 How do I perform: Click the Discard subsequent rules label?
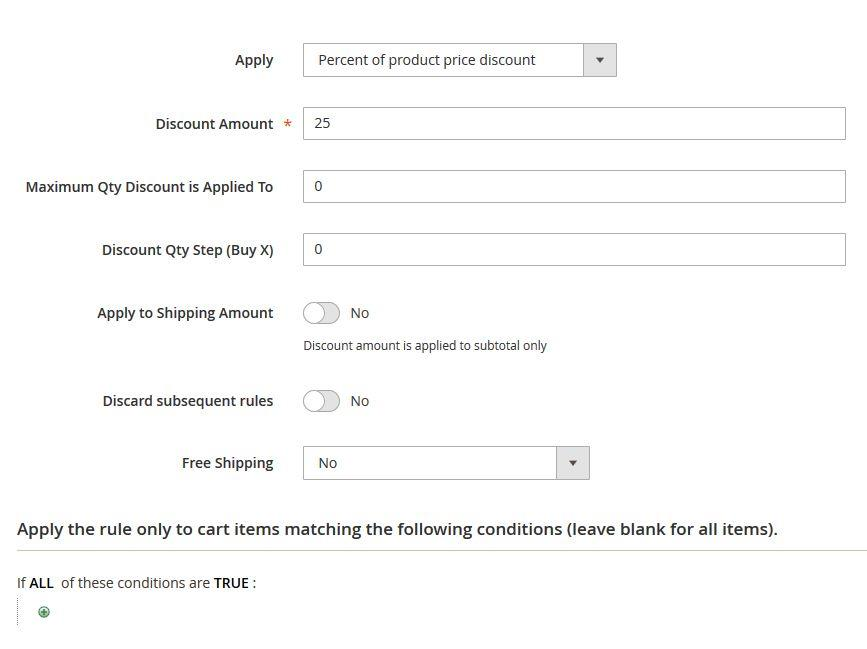[x=188, y=401]
